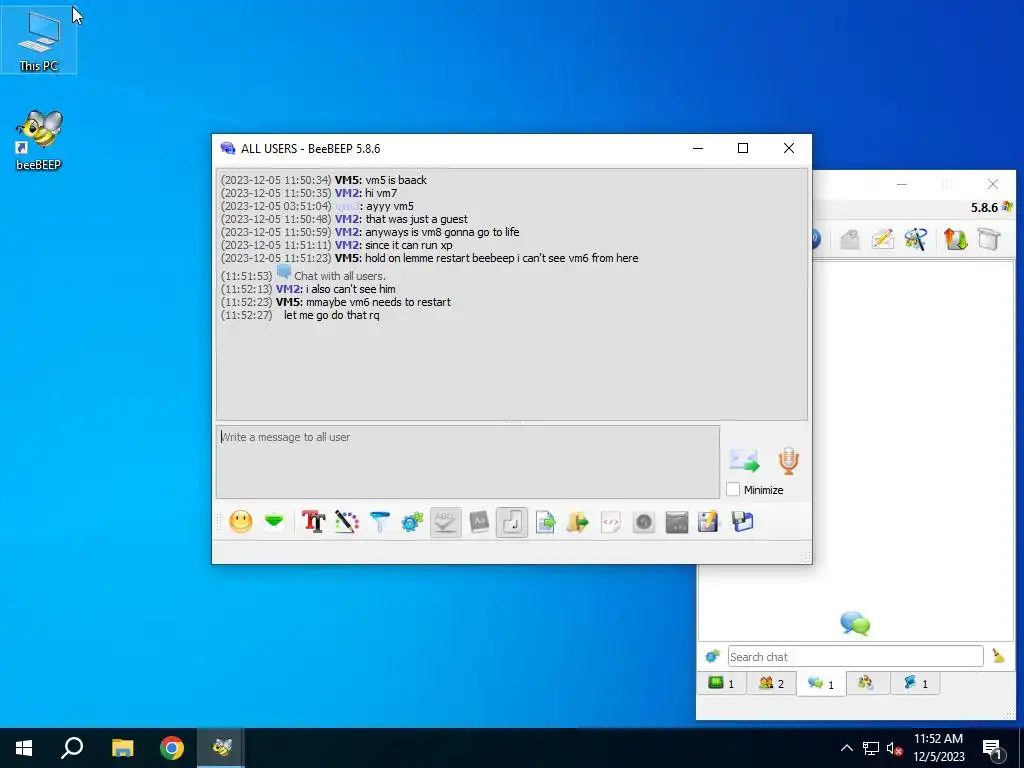Open taskbar search magnifier

click(72, 748)
